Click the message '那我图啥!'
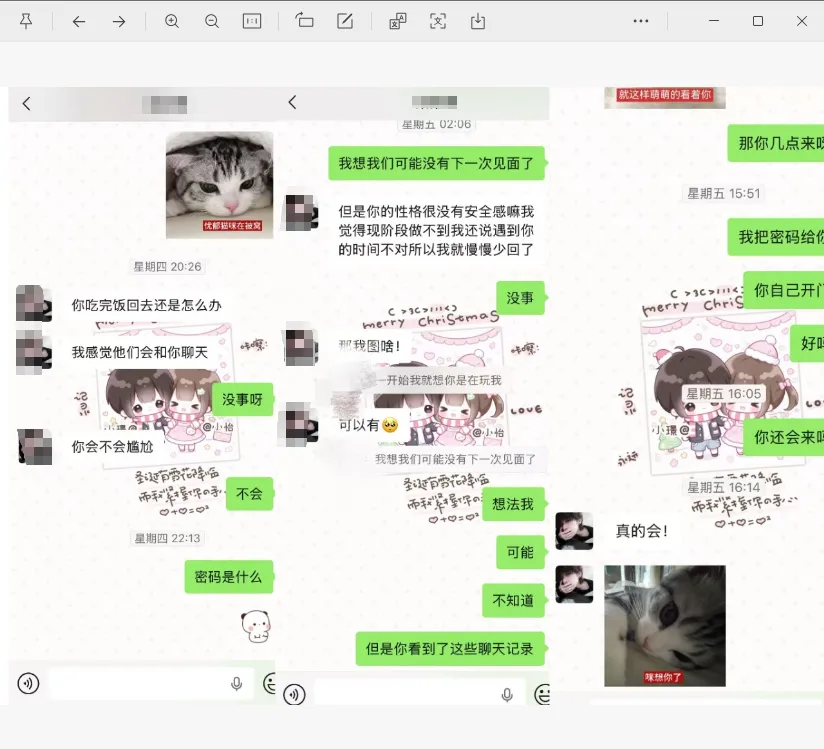824x749 pixels. click(369, 346)
